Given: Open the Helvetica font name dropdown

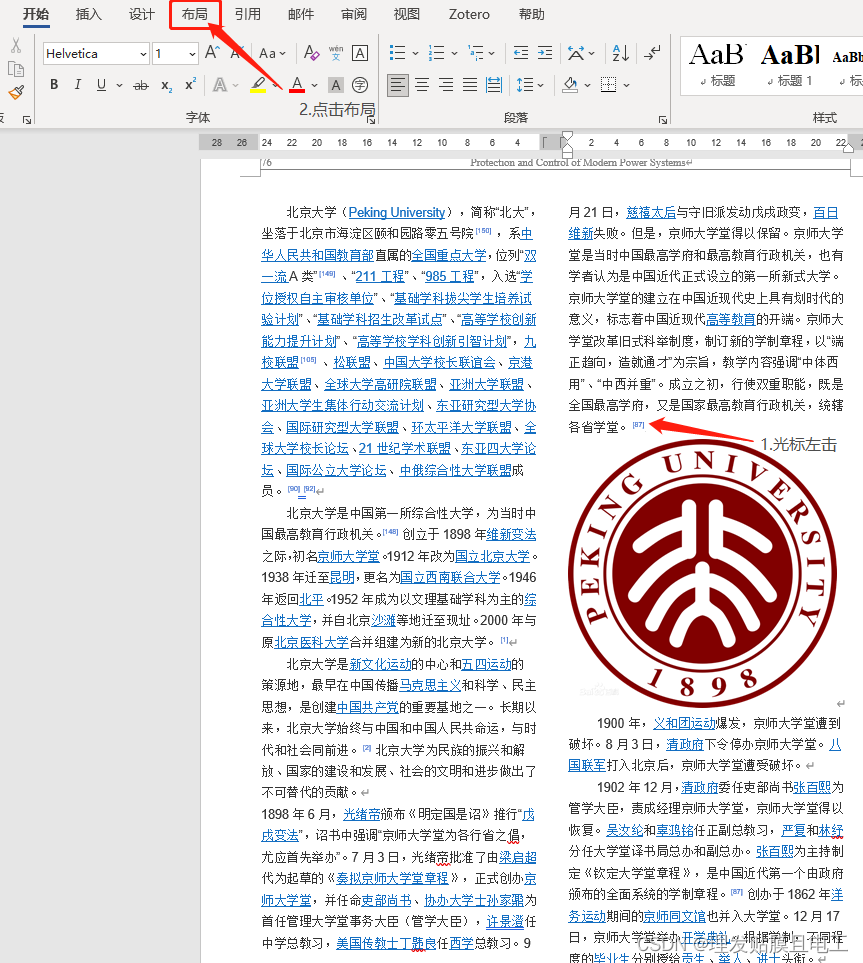Looking at the screenshot, I should (143, 54).
